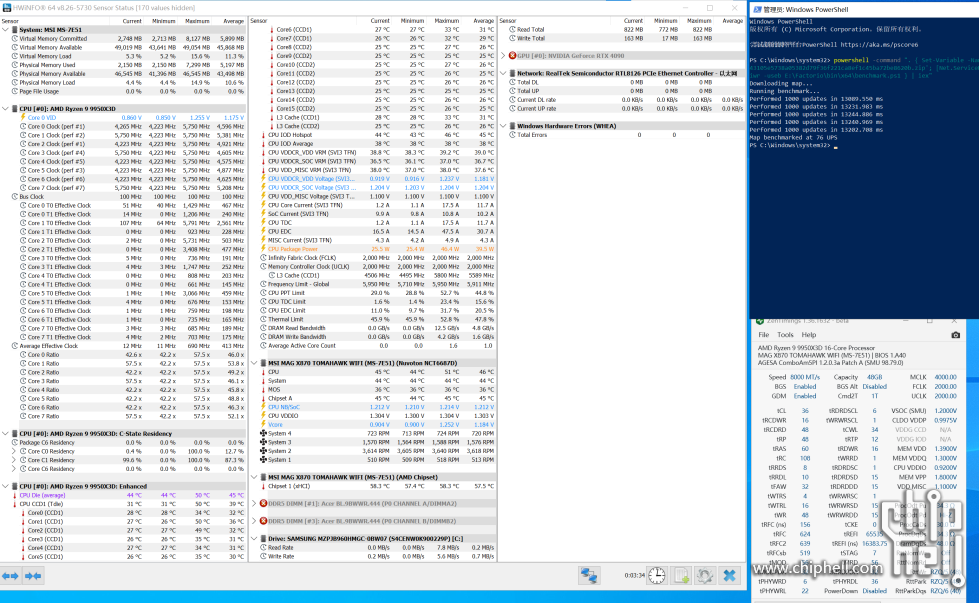Click the red disabled icon on GPU RTX 4090 row
Viewport: 979px width, 603px height.
513,56
